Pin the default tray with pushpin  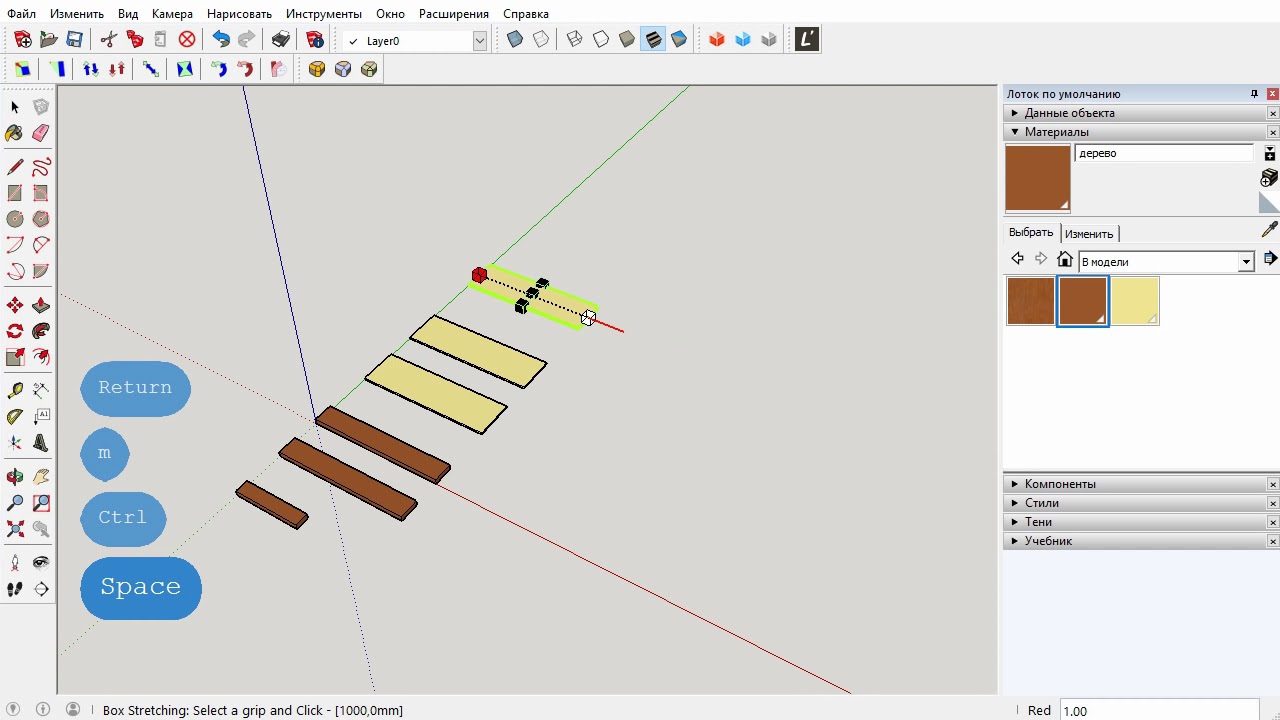pos(1254,94)
